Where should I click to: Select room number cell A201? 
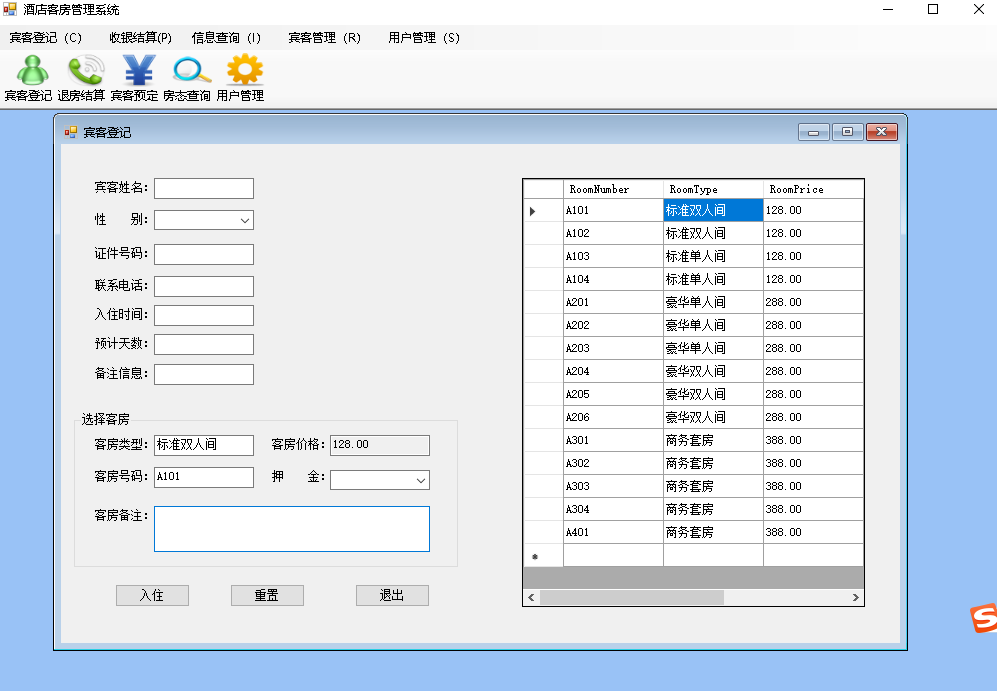click(614, 302)
